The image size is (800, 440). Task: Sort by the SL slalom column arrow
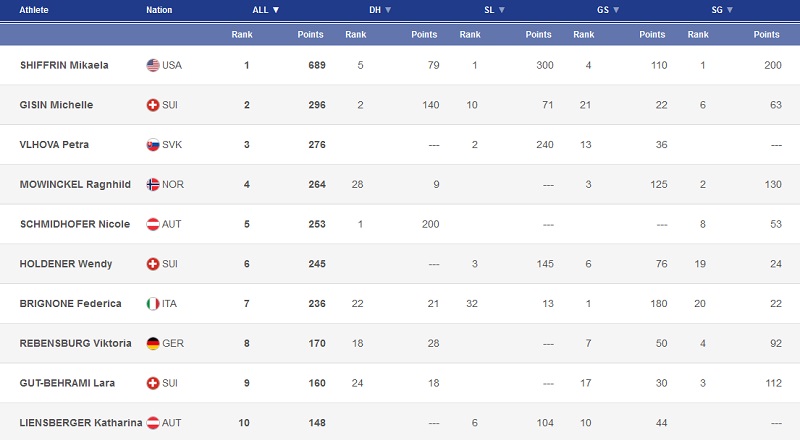502,10
